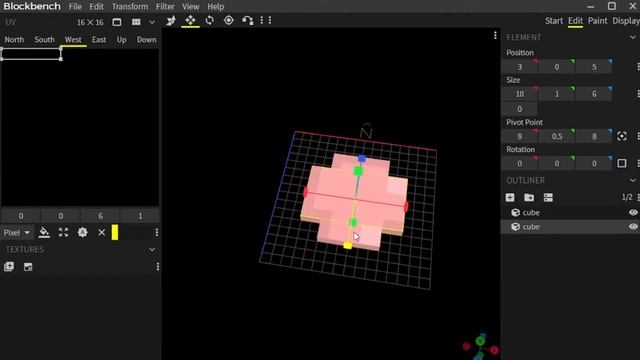Click the create texture icon
The image size is (640, 360).
[28, 267]
